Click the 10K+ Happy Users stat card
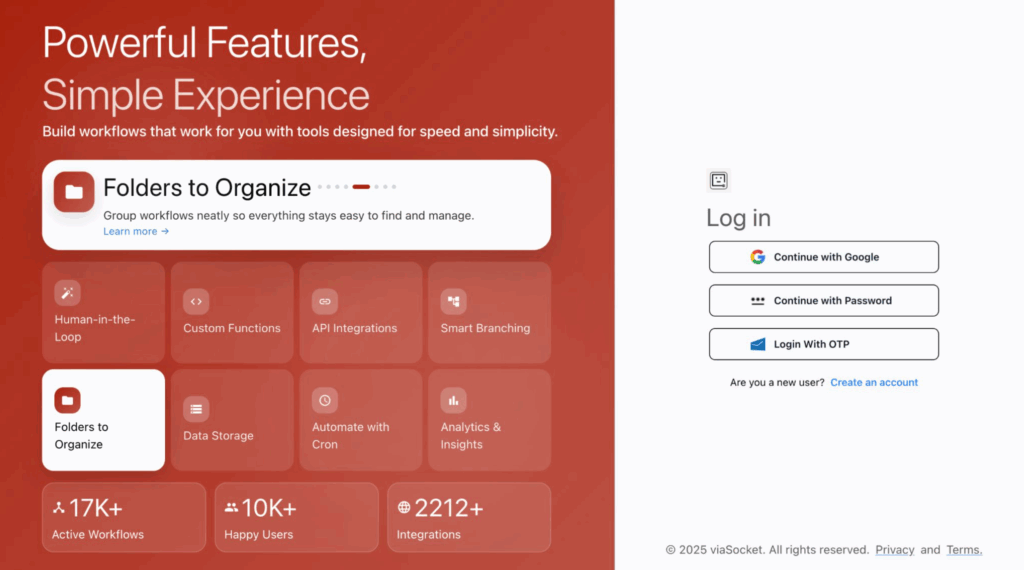The image size is (1024, 570). point(296,517)
